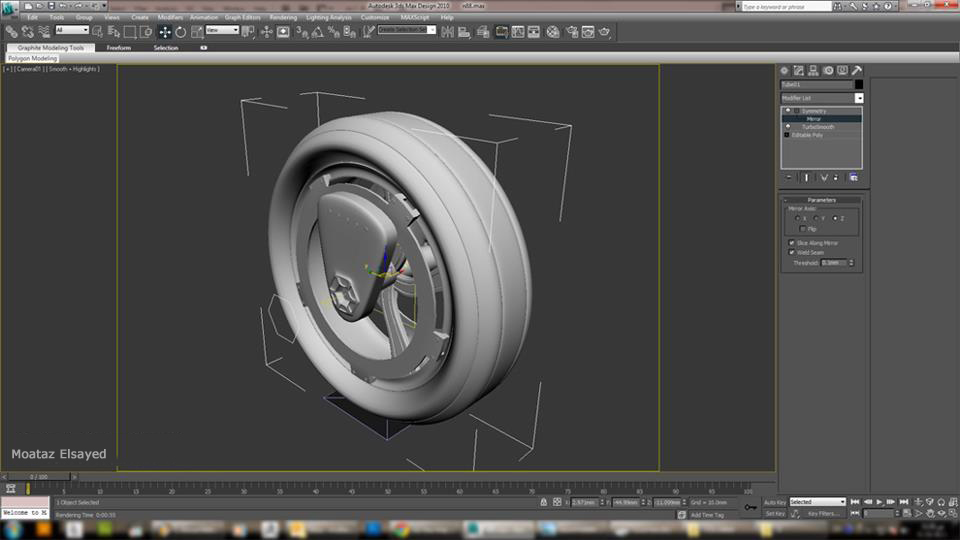Viewport: 960px width, 540px height.
Task: Activate the Select Object tool
Action: coord(97,32)
